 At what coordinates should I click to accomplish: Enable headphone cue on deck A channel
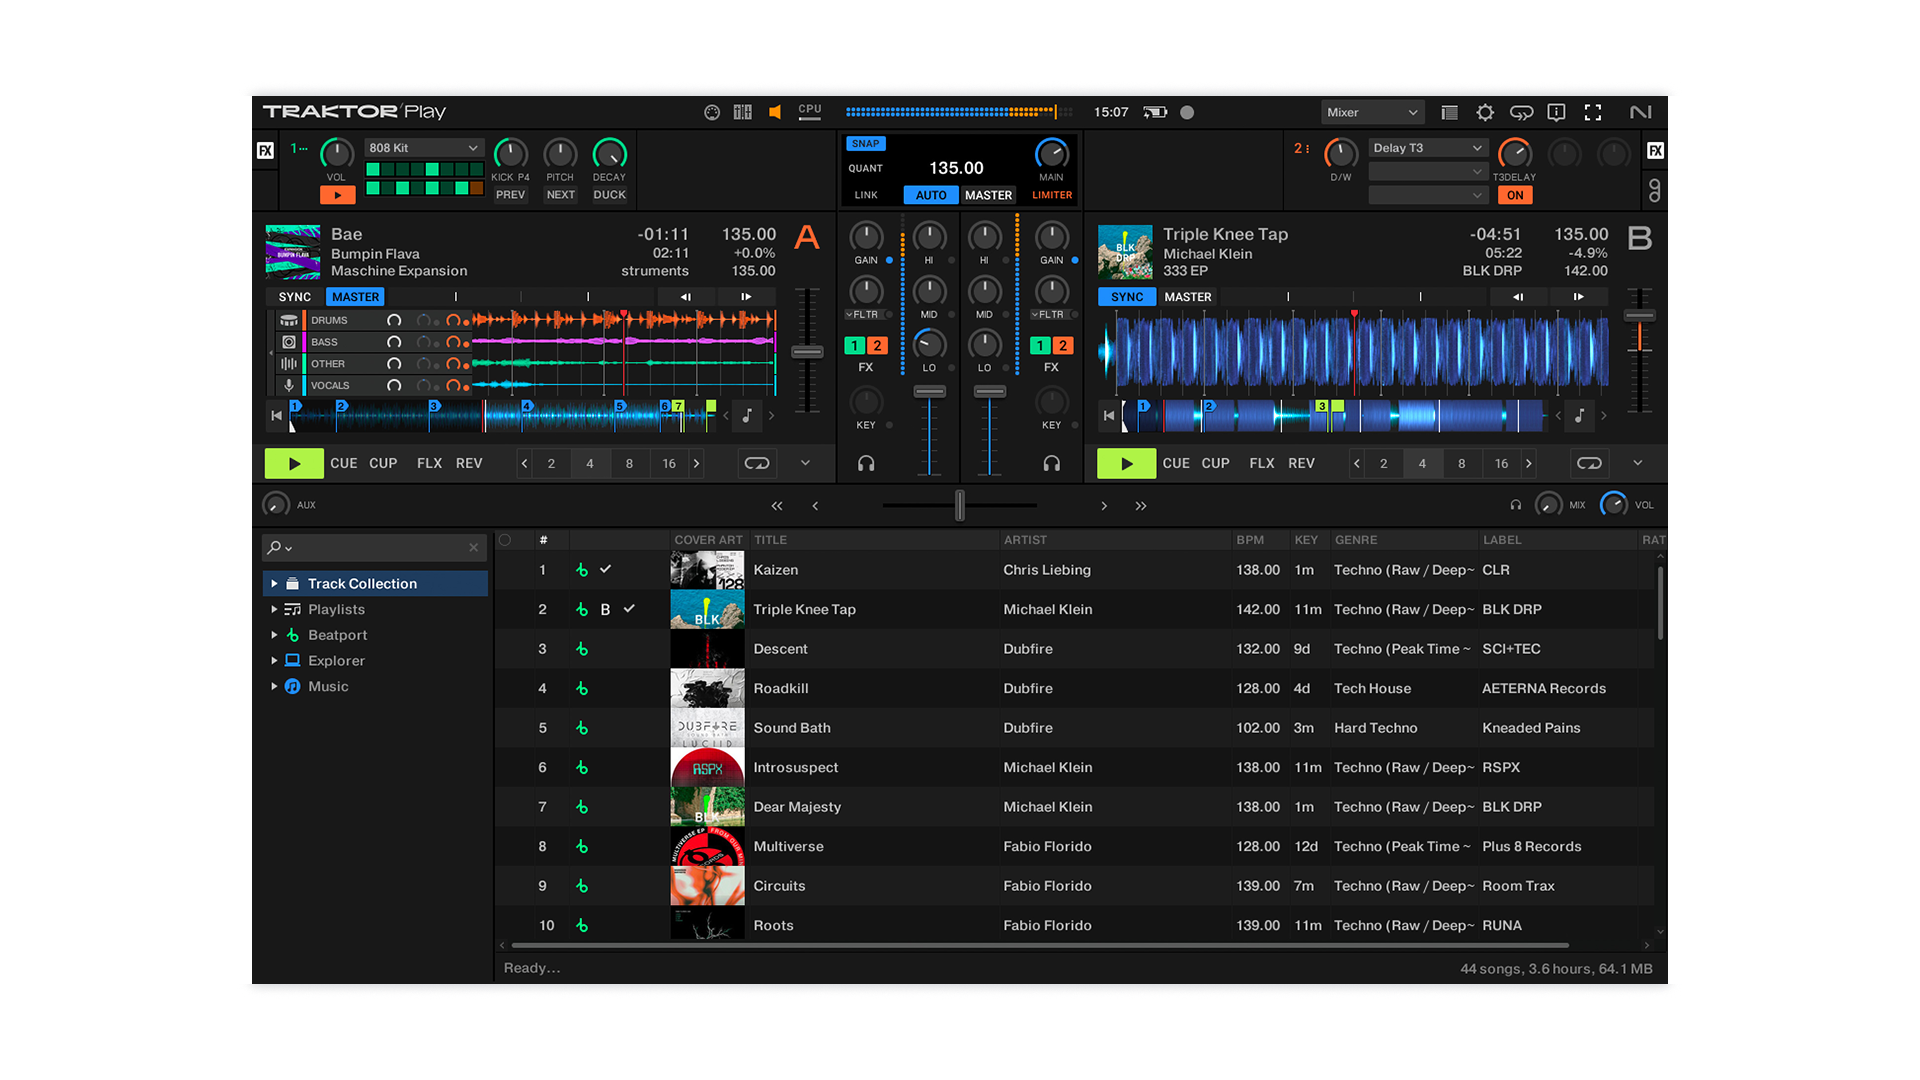[866, 463]
